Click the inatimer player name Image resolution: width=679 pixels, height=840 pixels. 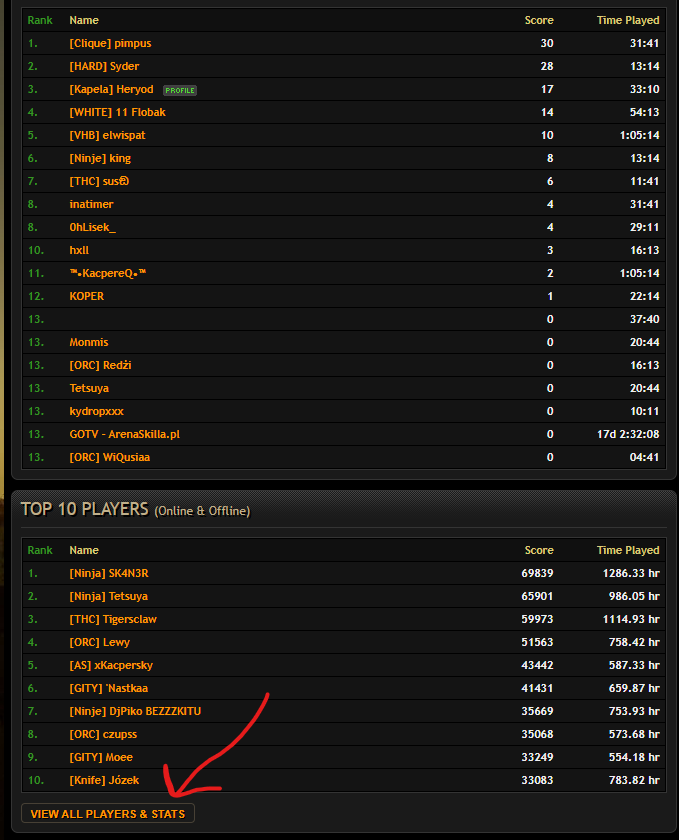pos(92,204)
